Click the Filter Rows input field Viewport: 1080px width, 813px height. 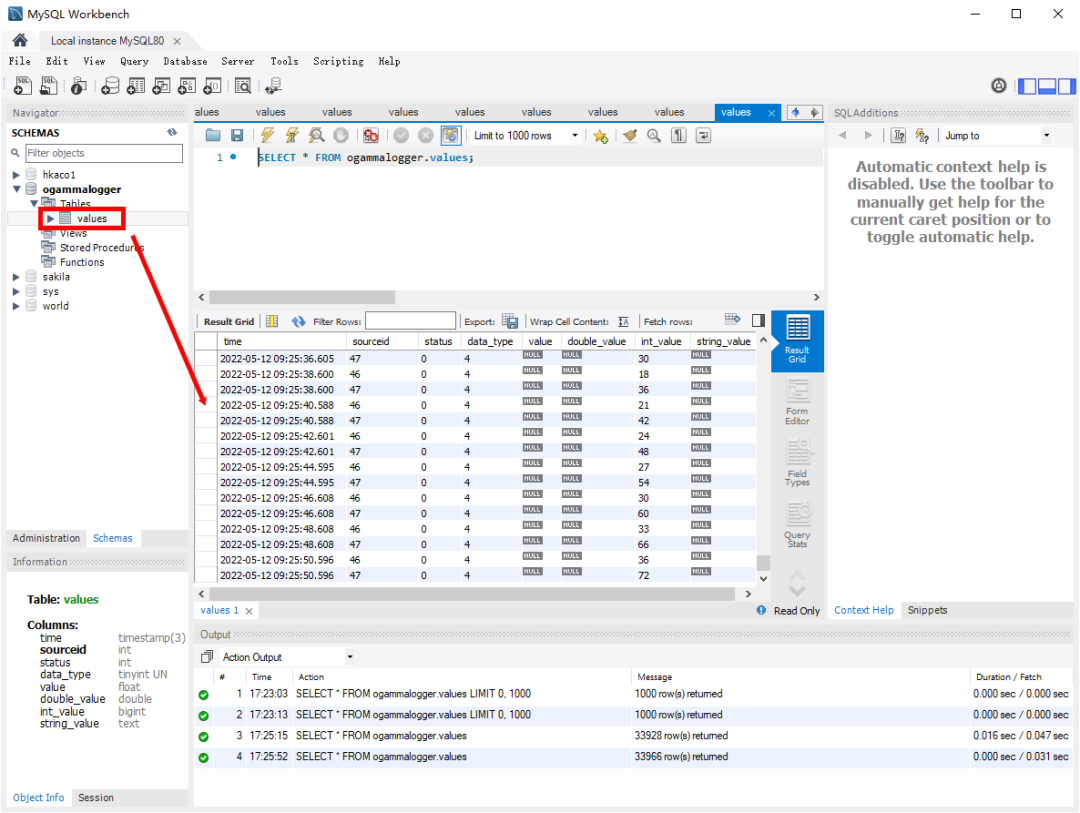(x=410, y=321)
